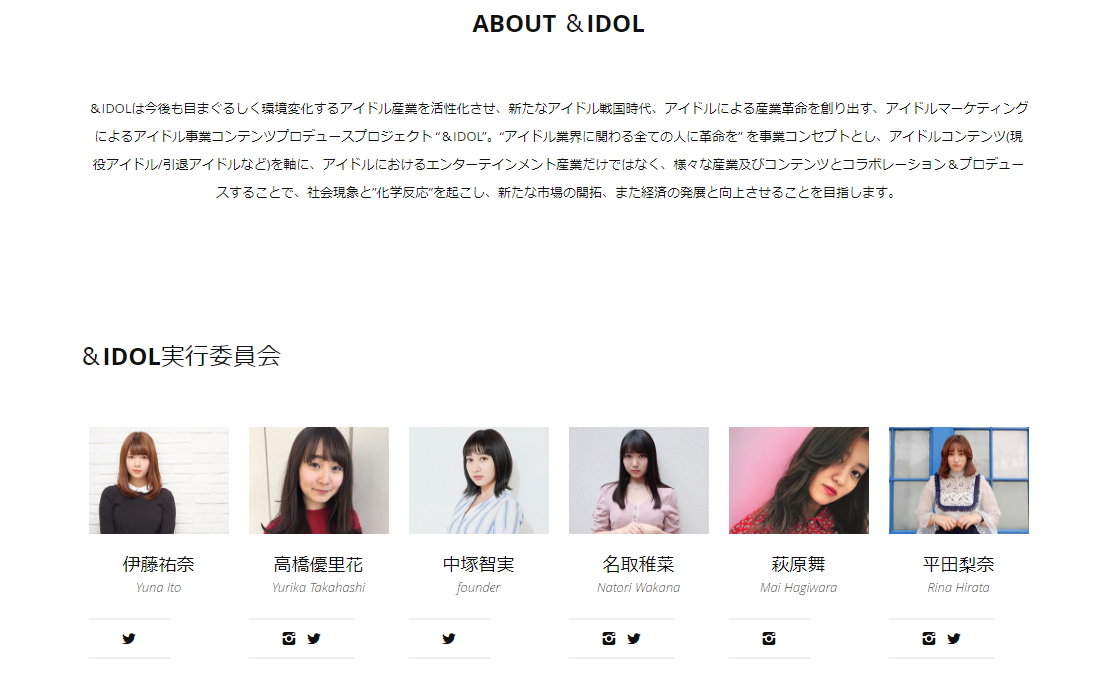
Task: Click the ABOUT &IDOL heading
Action: pos(559,24)
